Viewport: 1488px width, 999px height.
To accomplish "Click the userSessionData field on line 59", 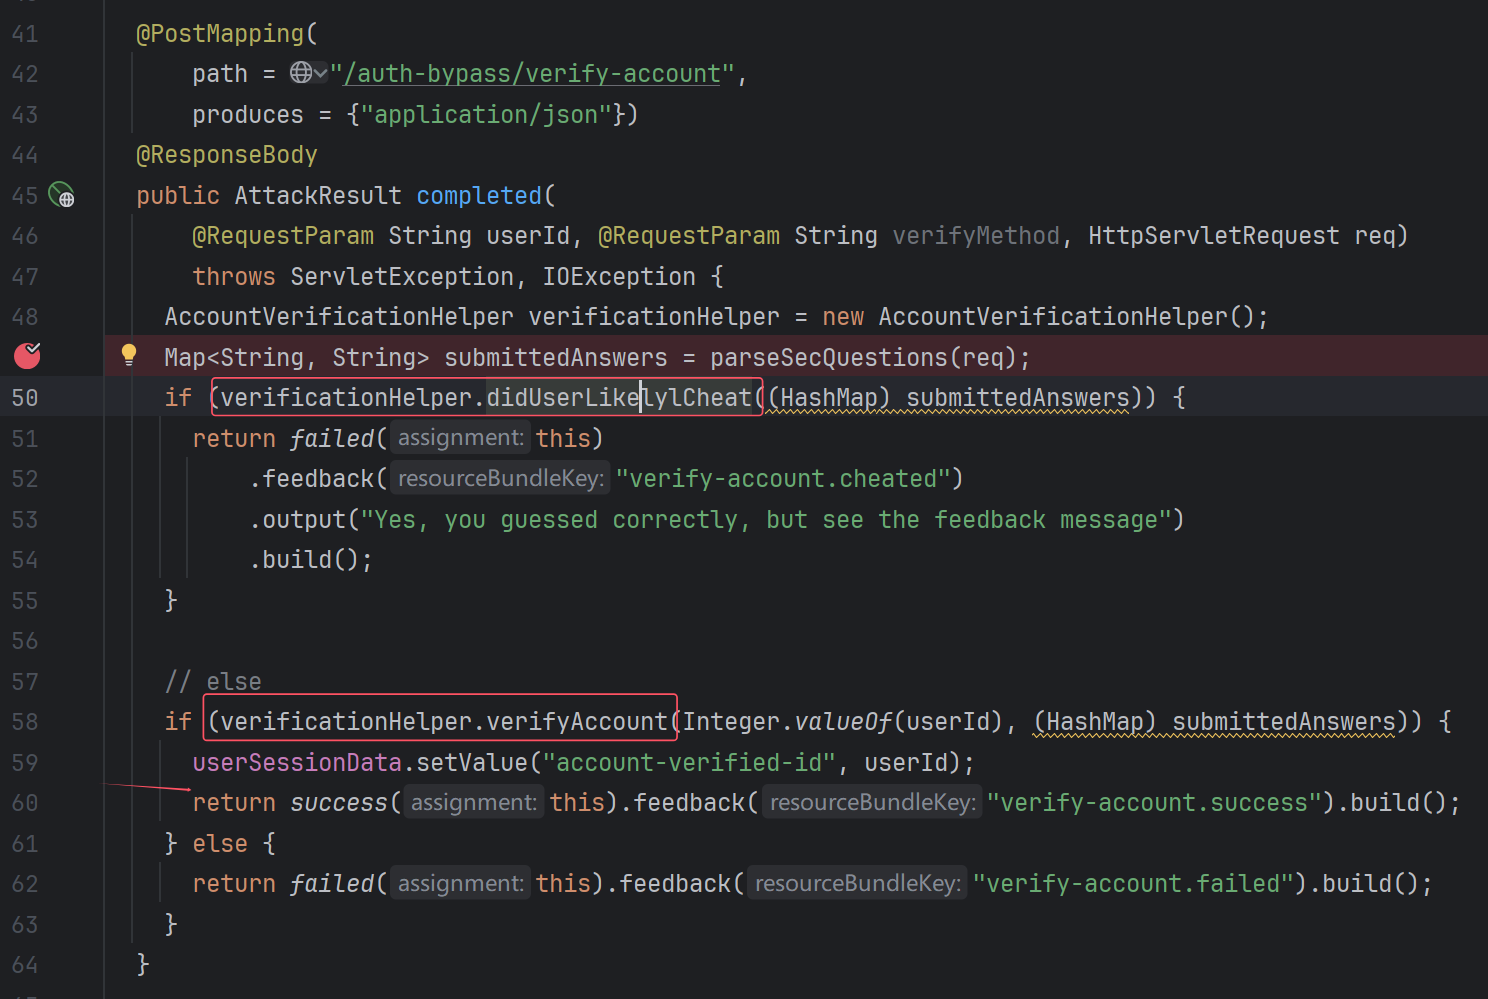I will point(297,763).
